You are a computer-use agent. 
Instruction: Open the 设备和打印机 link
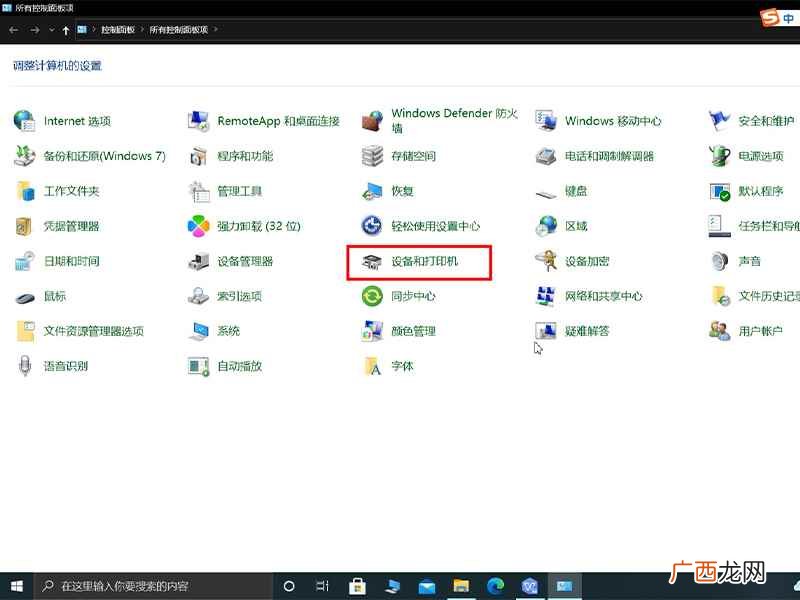tap(424, 261)
